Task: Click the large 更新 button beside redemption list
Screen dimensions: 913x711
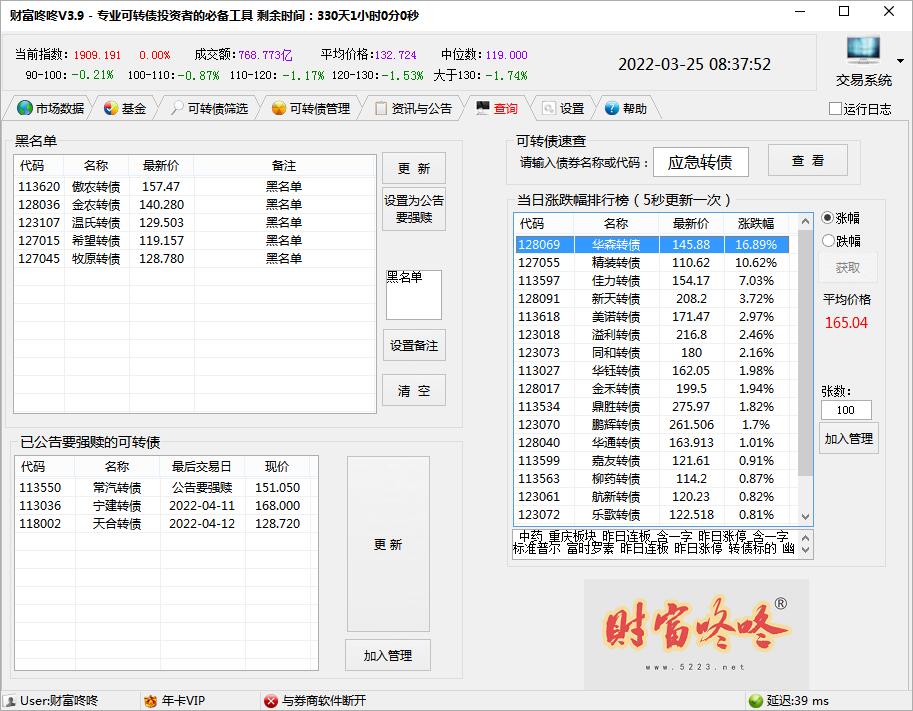Action: pos(388,544)
